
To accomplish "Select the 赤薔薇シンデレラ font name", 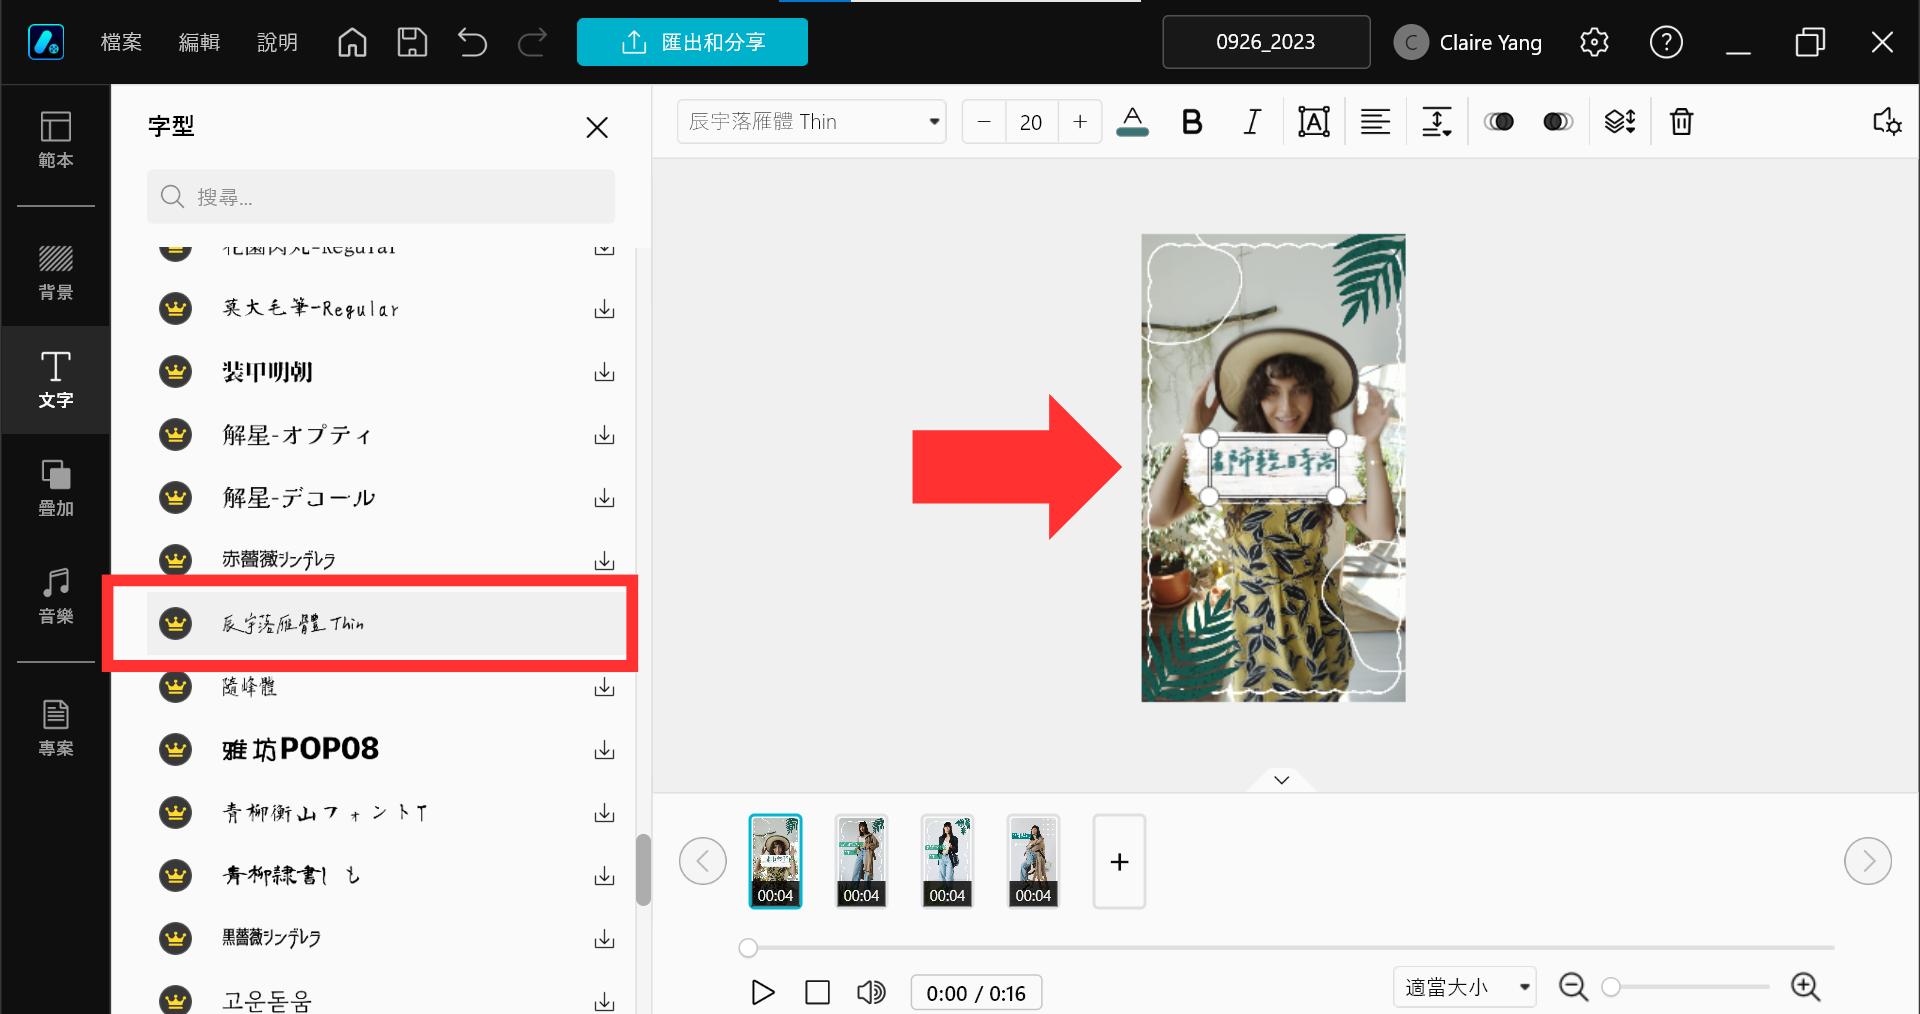I will [x=279, y=560].
